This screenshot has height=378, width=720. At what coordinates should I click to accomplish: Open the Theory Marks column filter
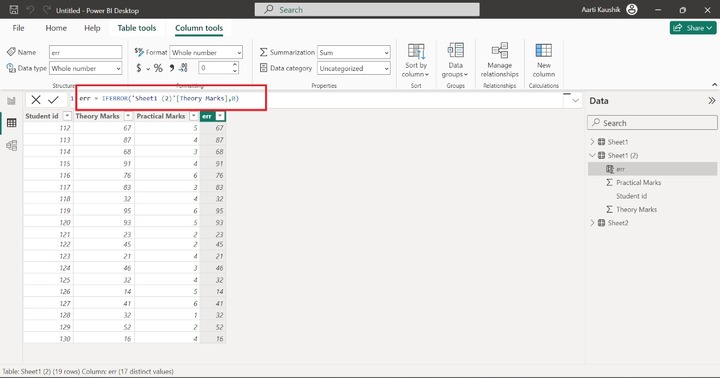point(128,116)
